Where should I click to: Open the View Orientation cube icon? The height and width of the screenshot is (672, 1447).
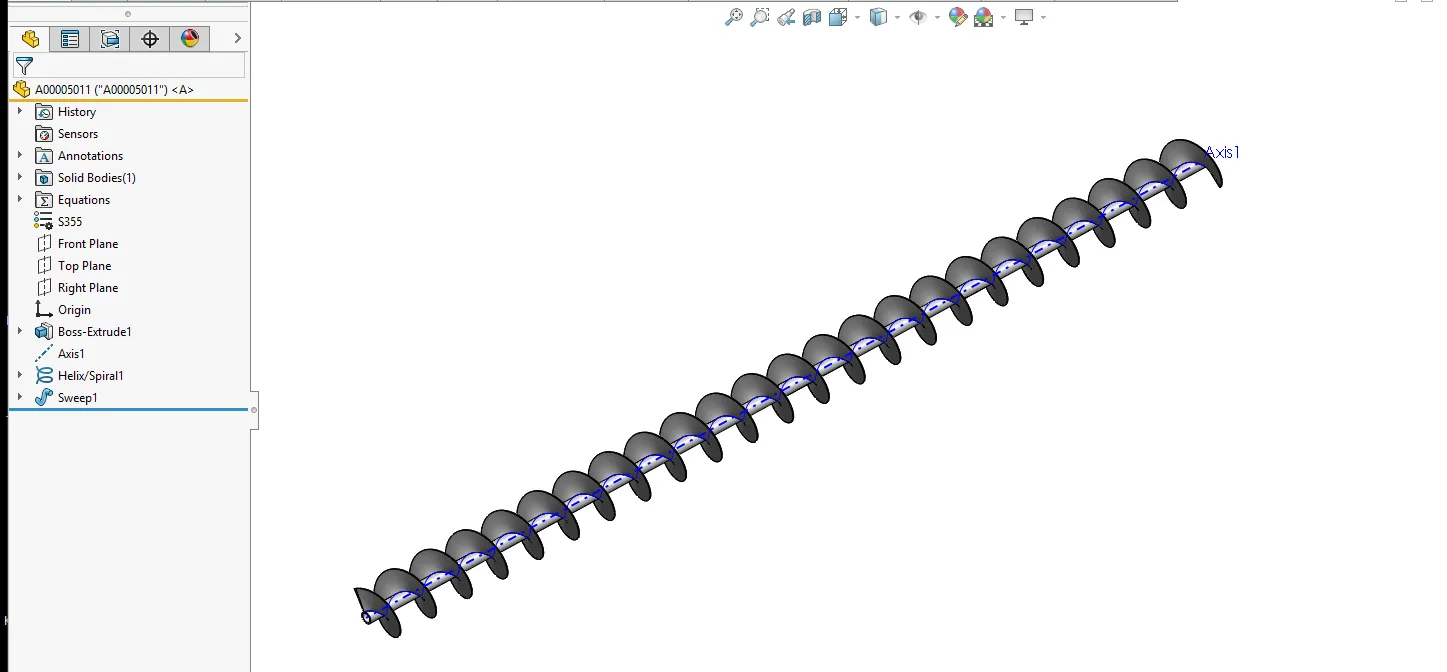point(838,17)
